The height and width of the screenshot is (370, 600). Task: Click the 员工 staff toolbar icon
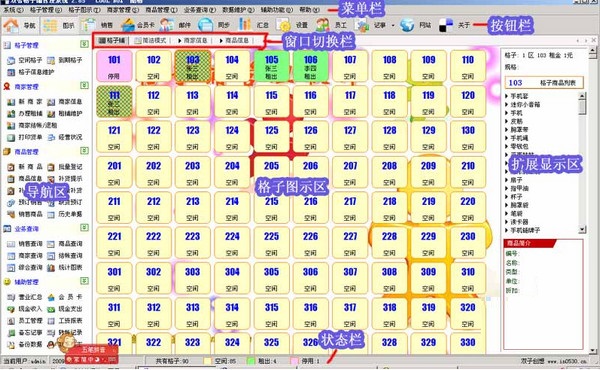pos(323,25)
